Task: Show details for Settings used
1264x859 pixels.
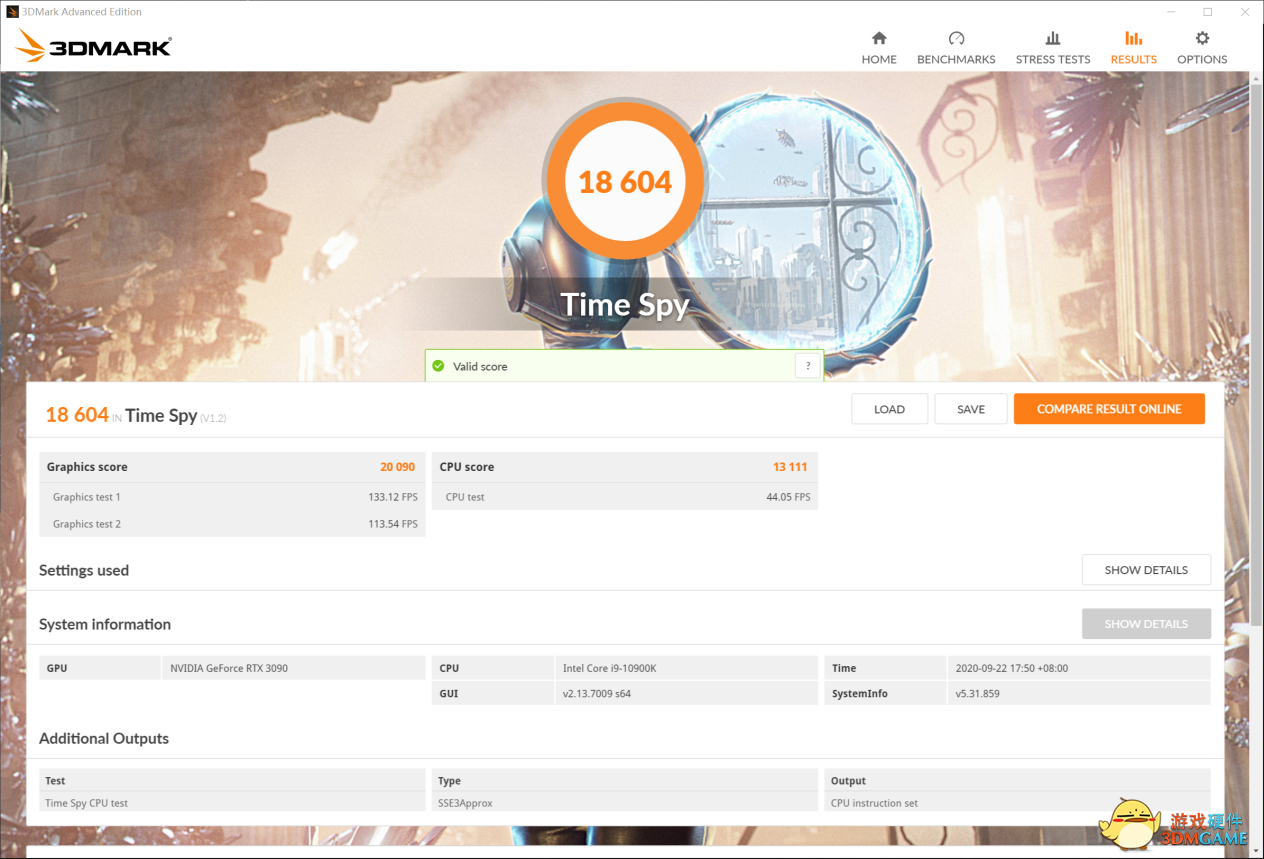Action: (1146, 570)
